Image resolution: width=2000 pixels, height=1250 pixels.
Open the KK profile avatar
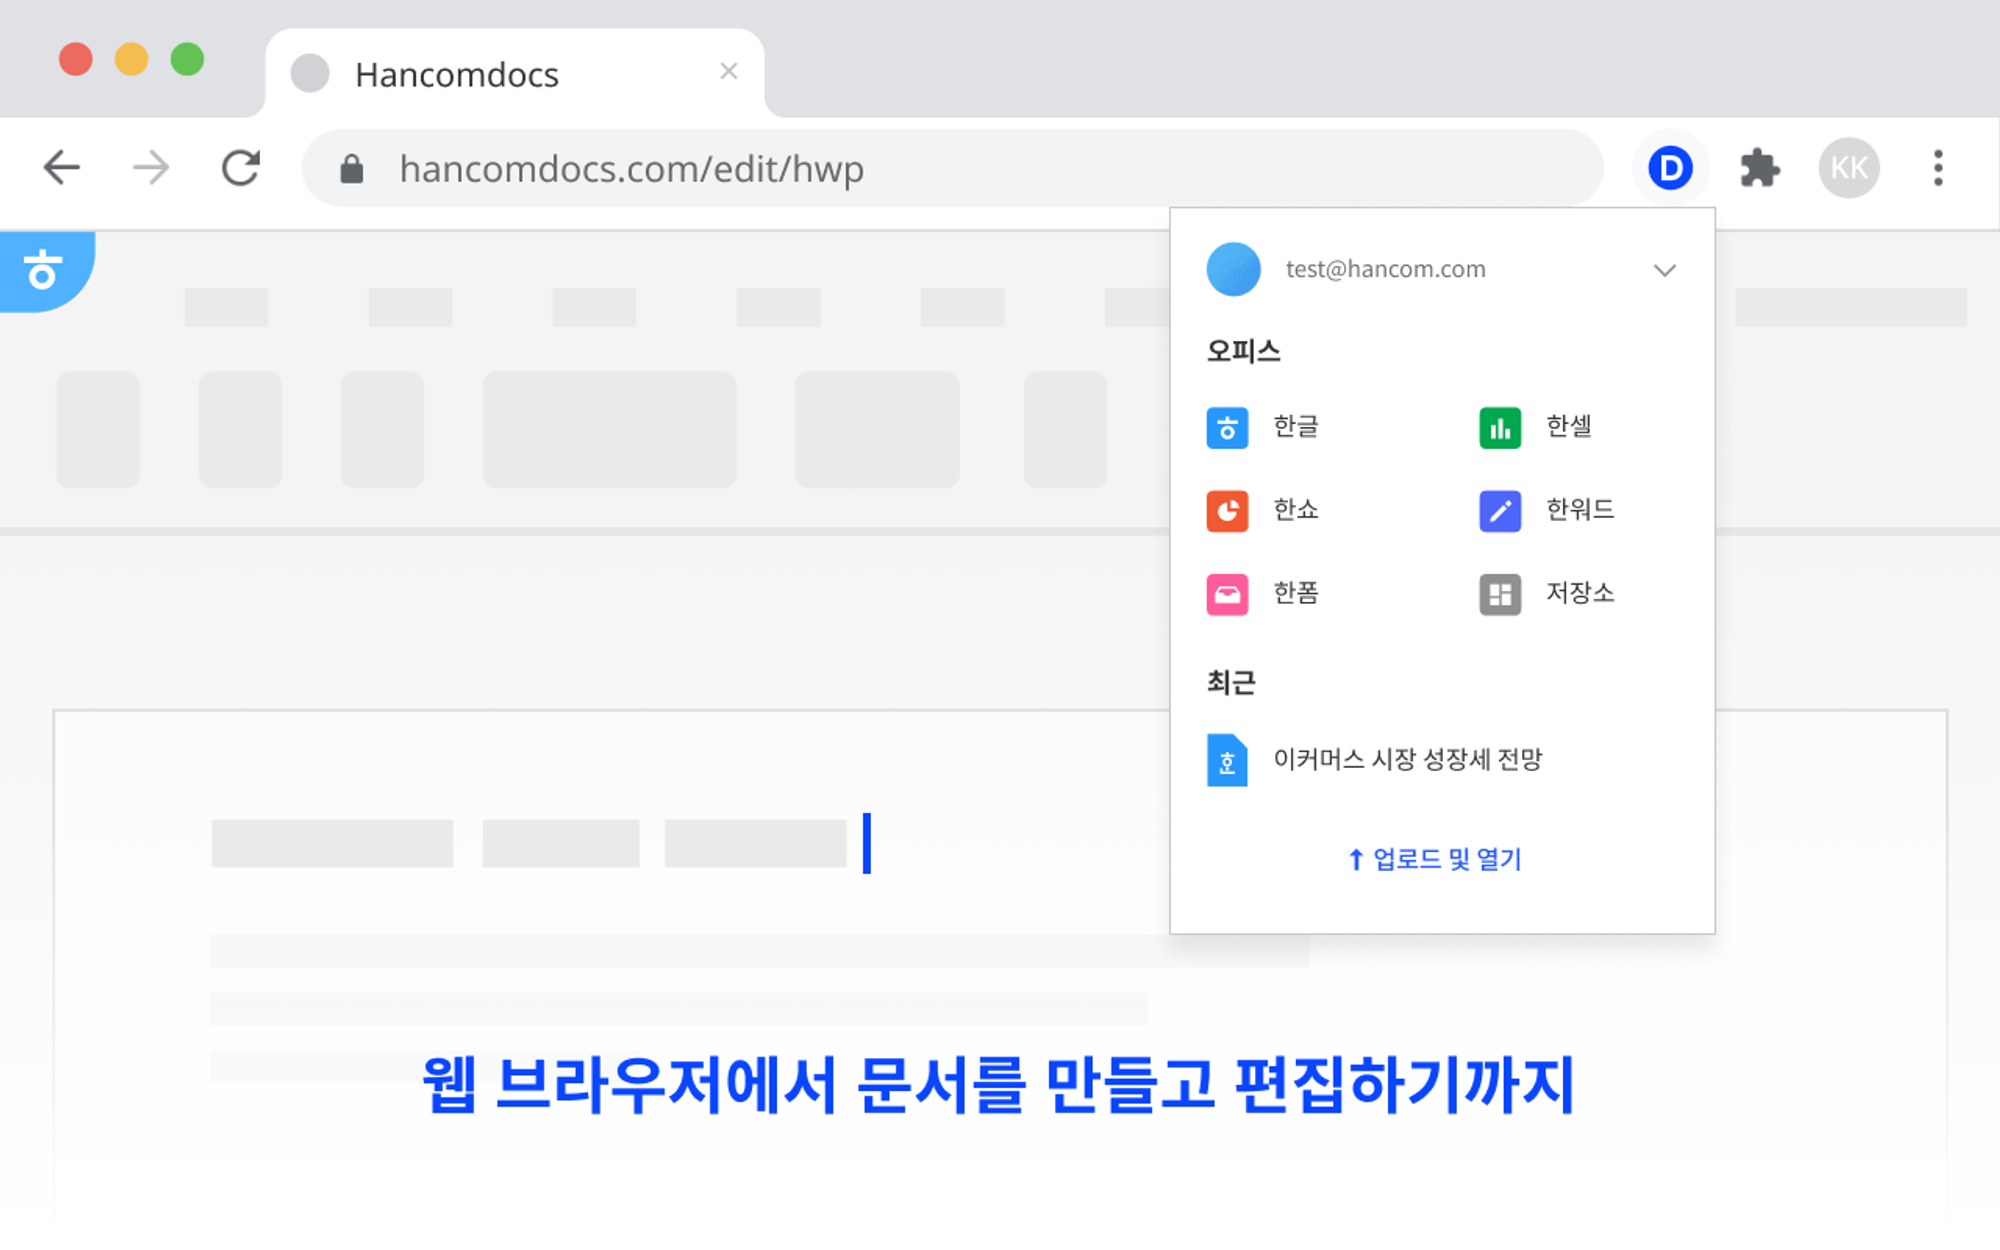(1849, 167)
